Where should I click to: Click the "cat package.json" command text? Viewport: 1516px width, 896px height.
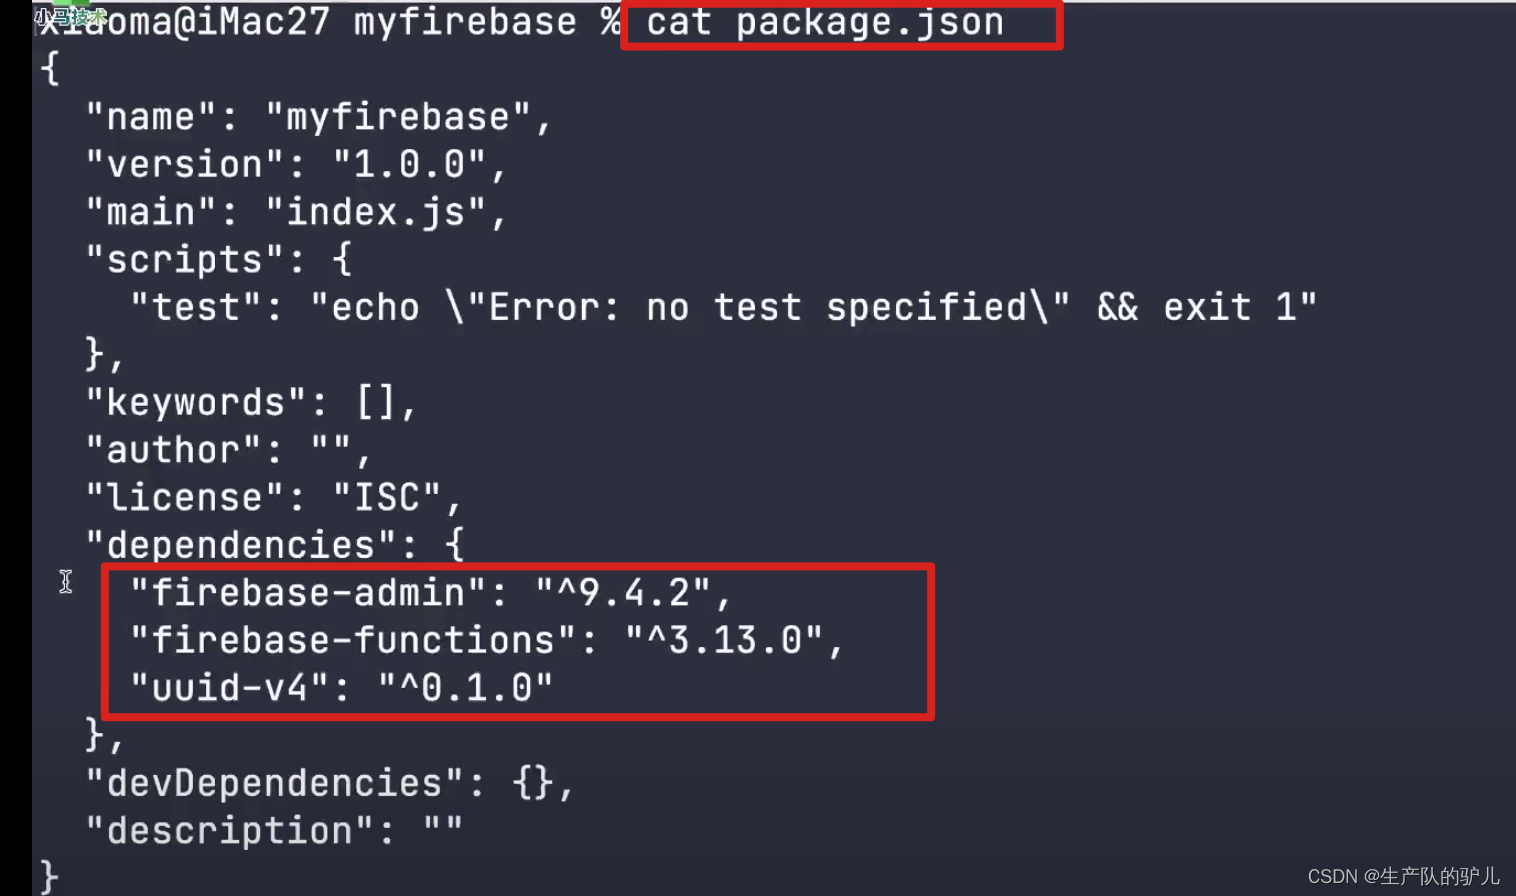(824, 23)
